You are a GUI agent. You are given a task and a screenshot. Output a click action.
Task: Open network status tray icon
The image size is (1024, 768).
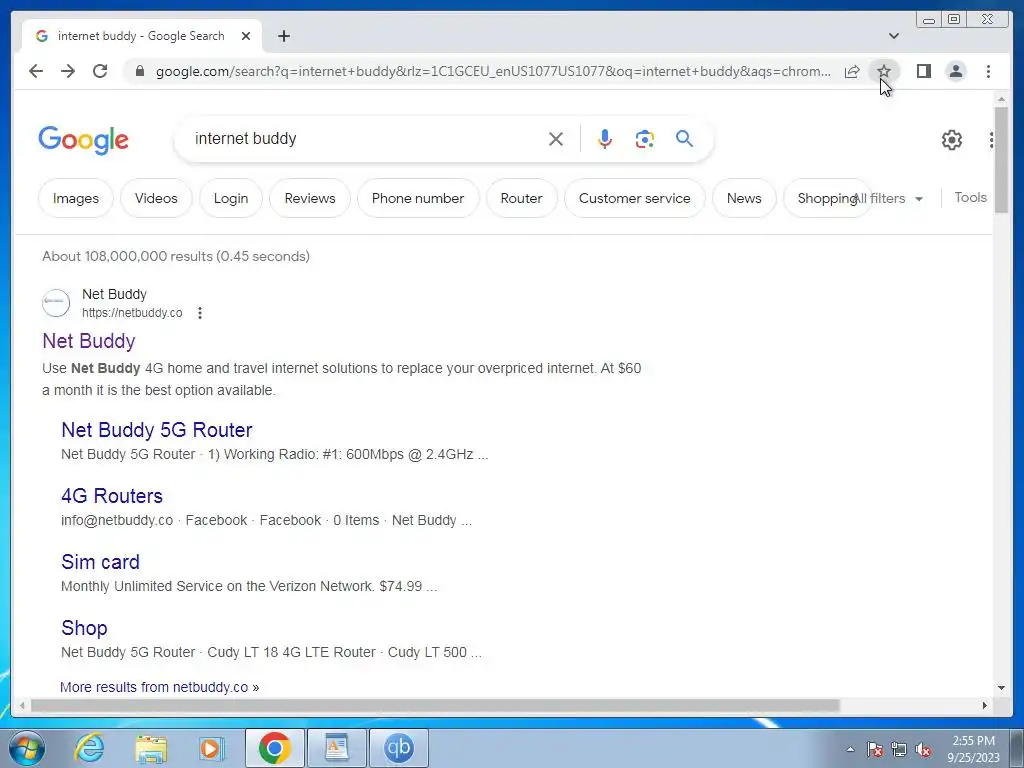(x=899, y=749)
